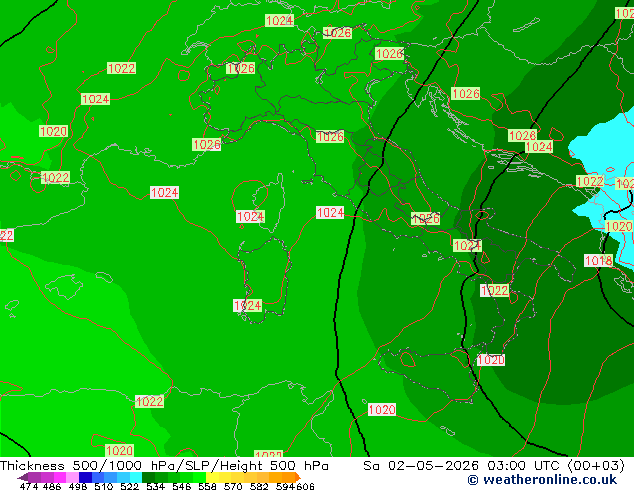Click legend value "474"

(29, 486)
